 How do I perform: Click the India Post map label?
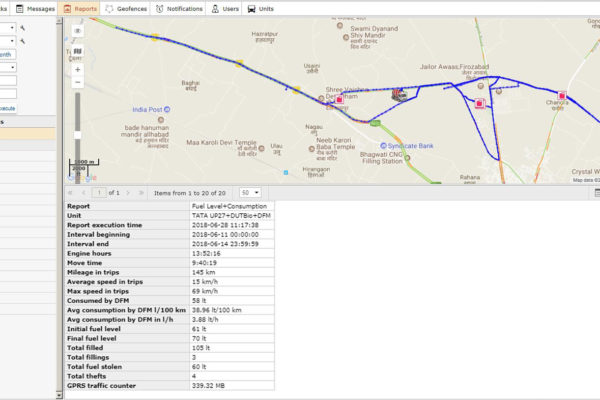click(150, 109)
